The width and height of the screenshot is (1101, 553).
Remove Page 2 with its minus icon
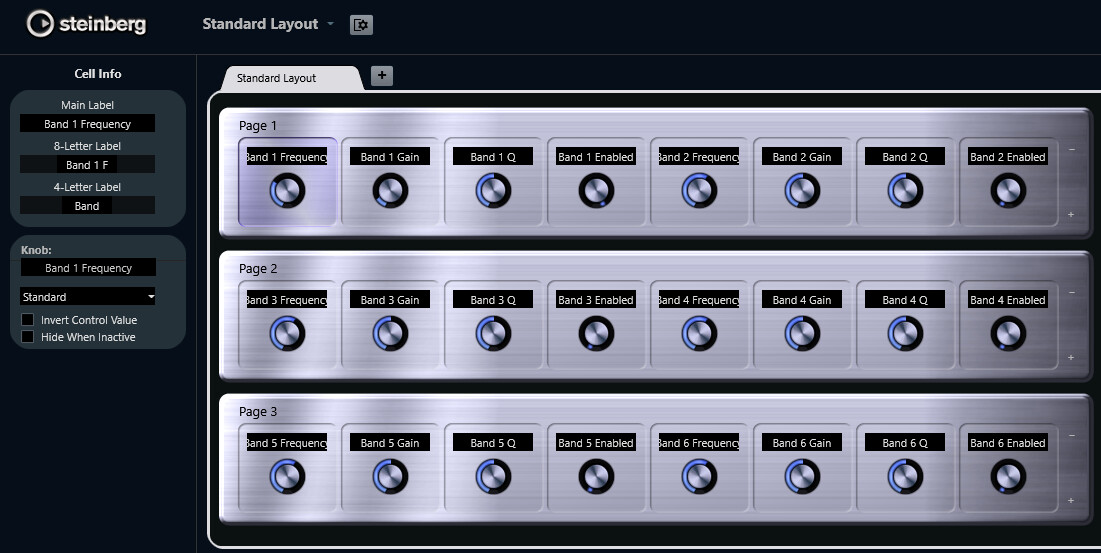tap(1072, 293)
